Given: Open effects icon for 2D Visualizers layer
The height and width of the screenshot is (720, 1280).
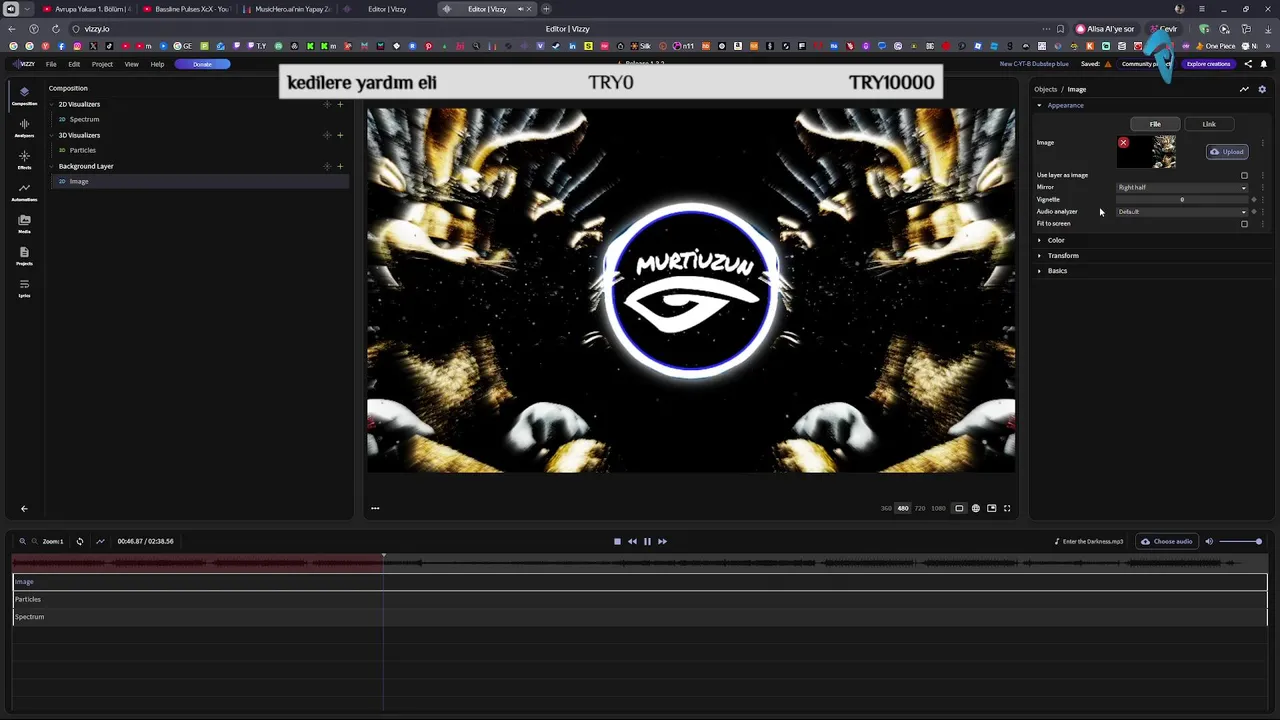Looking at the screenshot, I should (327, 104).
